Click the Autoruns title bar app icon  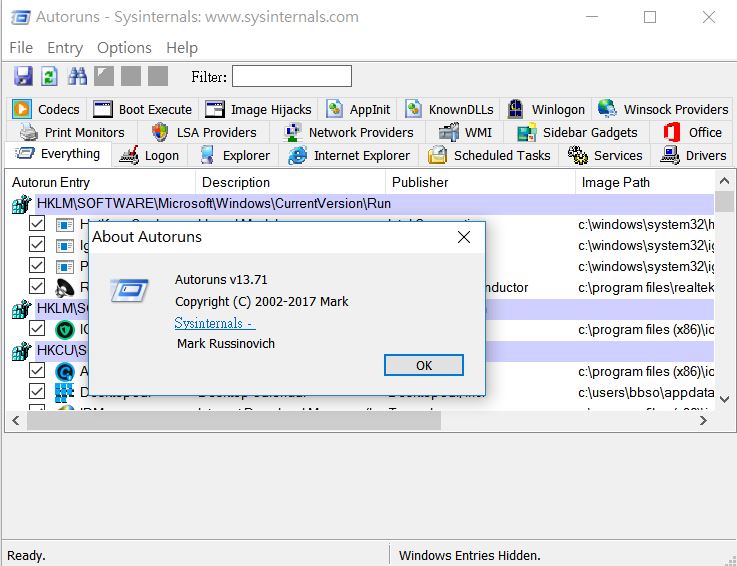[20, 17]
